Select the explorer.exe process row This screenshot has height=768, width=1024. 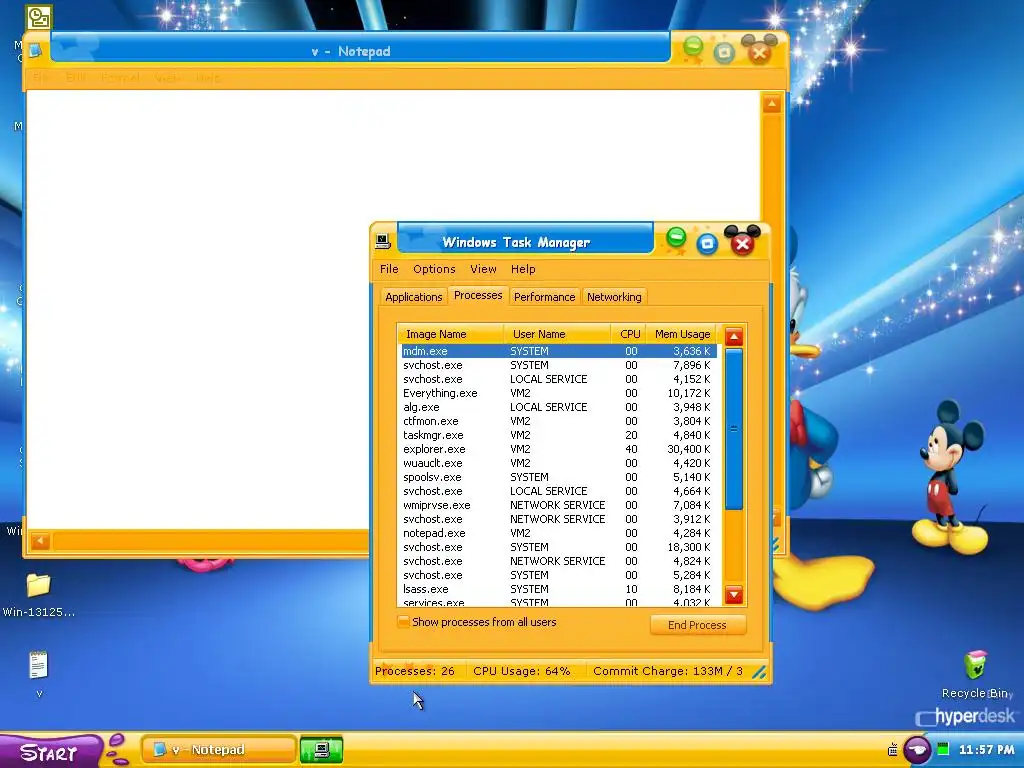click(x=558, y=449)
